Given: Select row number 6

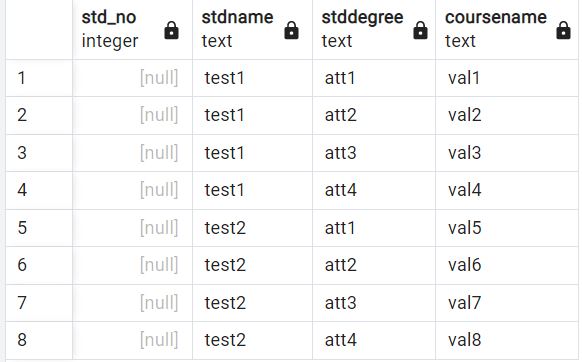Looking at the screenshot, I should (x=39, y=265).
